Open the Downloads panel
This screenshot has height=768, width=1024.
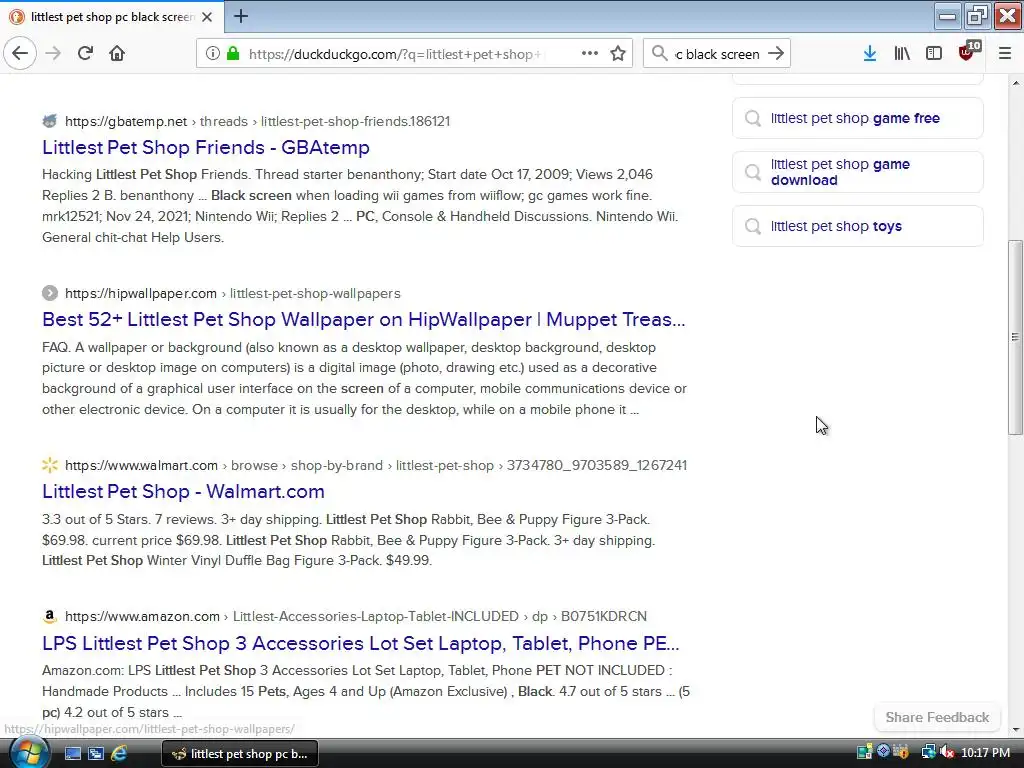(x=869, y=54)
